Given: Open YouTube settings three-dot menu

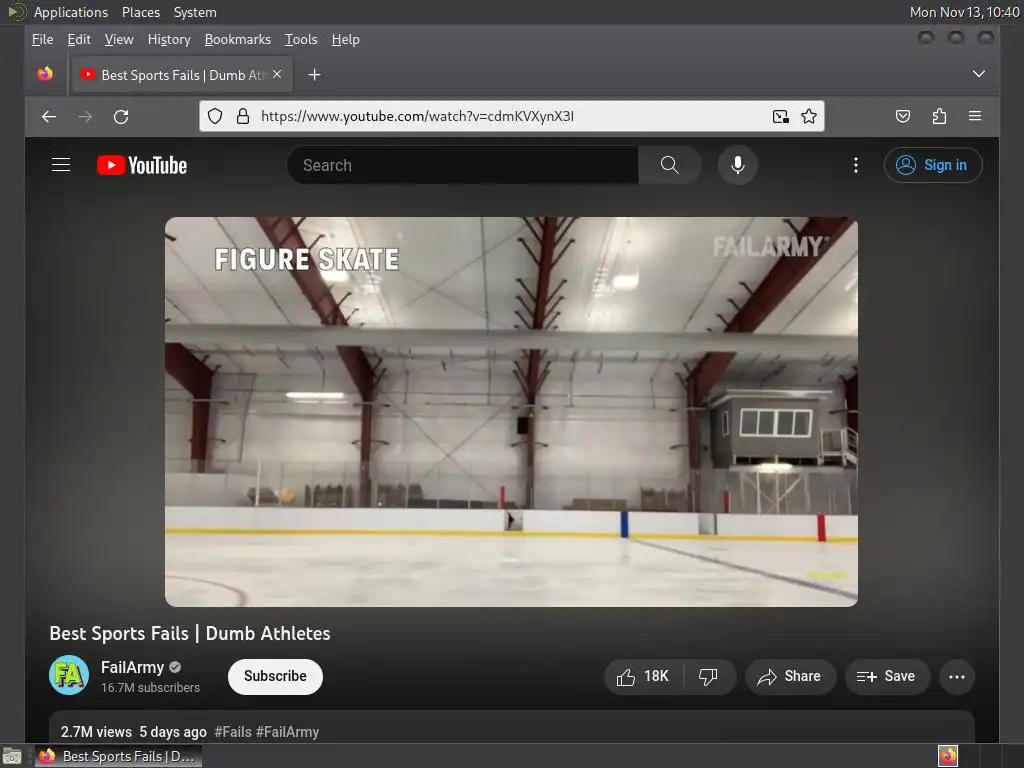Looking at the screenshot, I should [856, 165].
